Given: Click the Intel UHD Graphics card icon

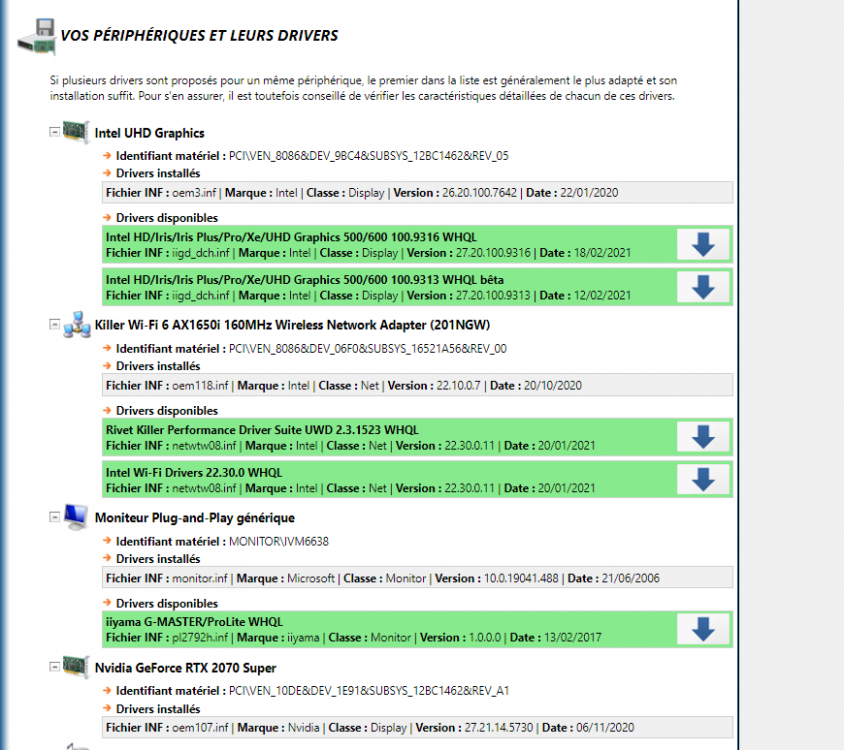Looking at the screenshot, I should pyautogui.click(x=76, y=132).
